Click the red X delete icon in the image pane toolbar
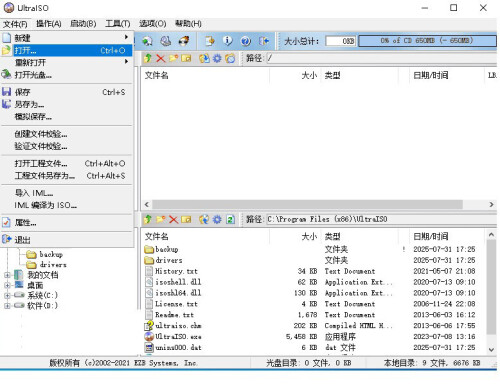Screen dimensions: 500x384 pyautogui.click(x=161, y=58)
